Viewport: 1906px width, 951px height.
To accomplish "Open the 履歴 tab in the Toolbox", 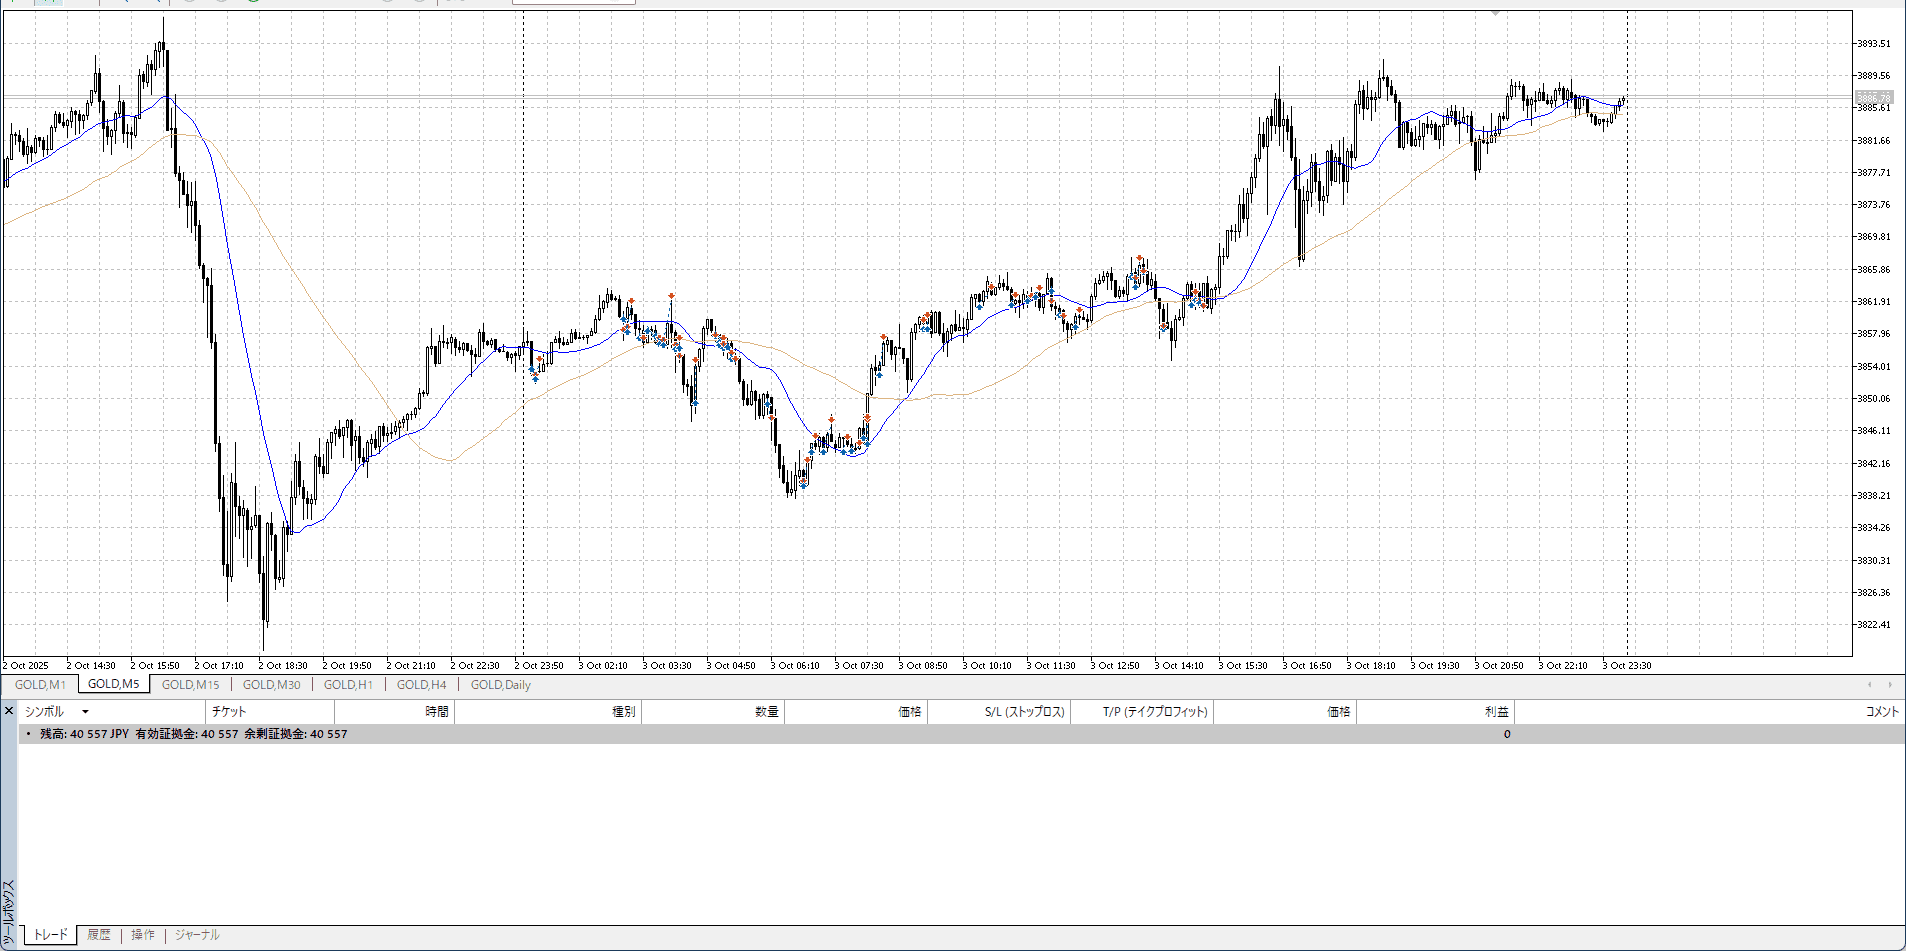I will click(98, 935).
